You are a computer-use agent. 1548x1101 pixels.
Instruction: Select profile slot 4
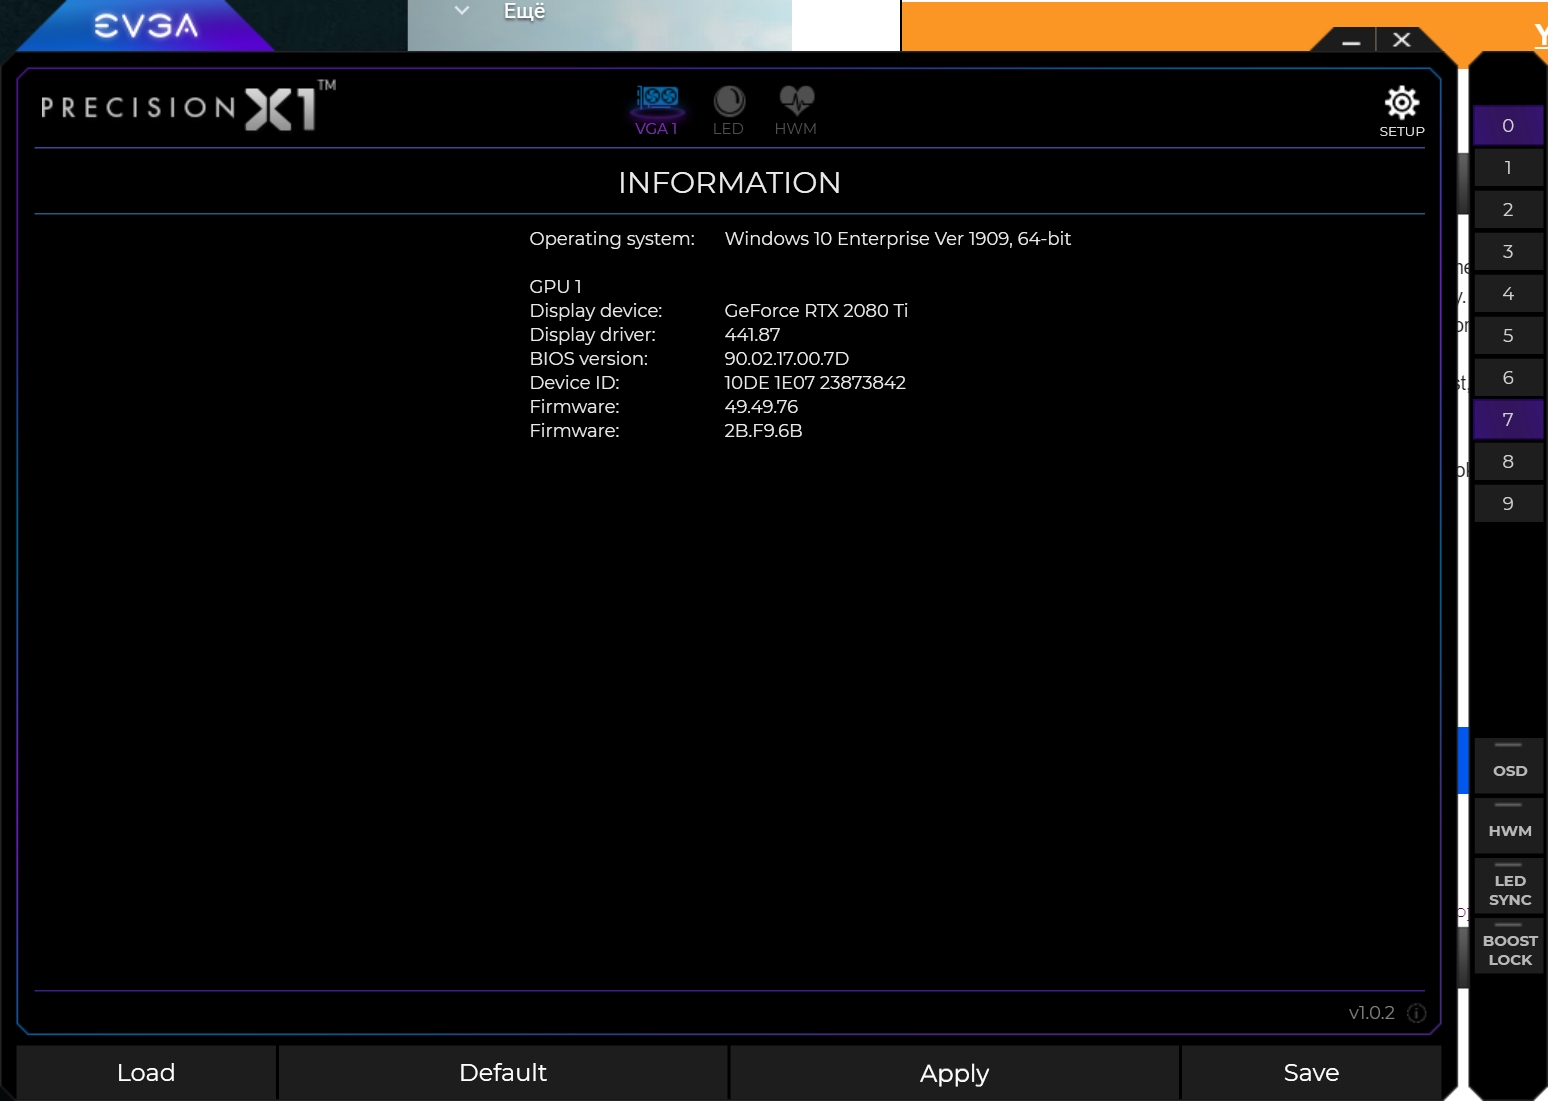click(1508, 294)
